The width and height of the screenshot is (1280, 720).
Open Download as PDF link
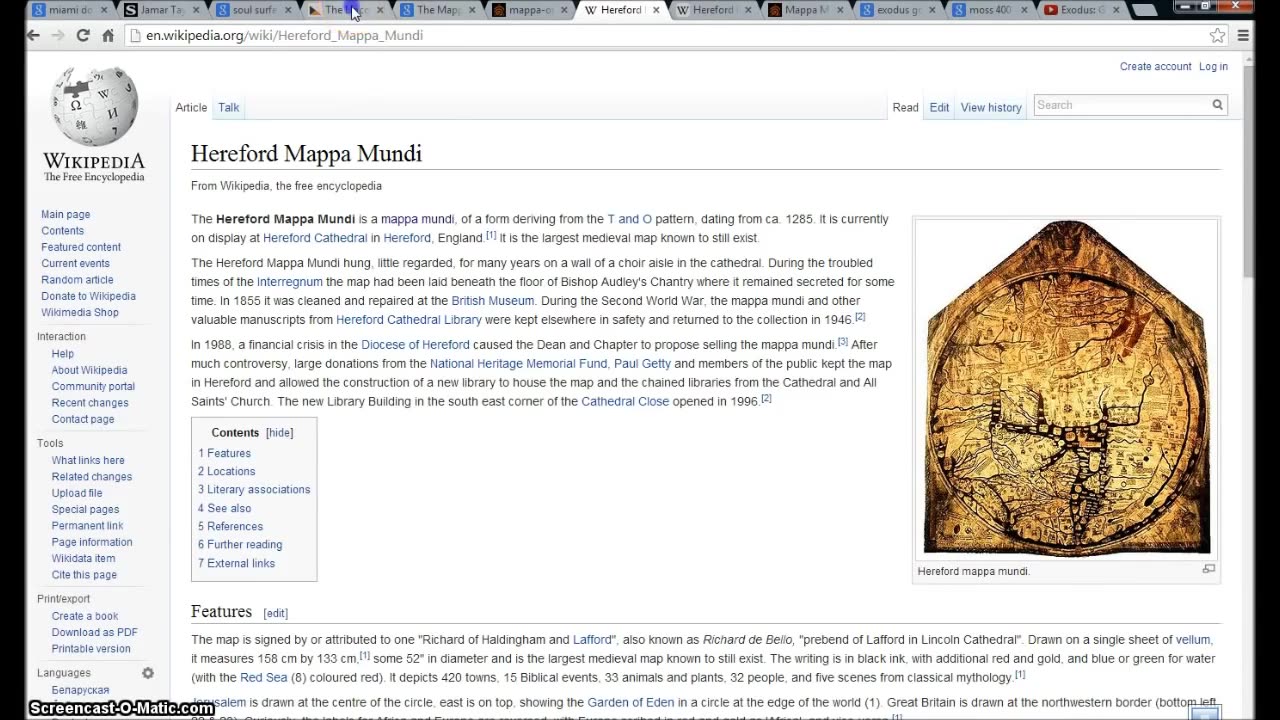pyautogui.click(x=95, y=632)
